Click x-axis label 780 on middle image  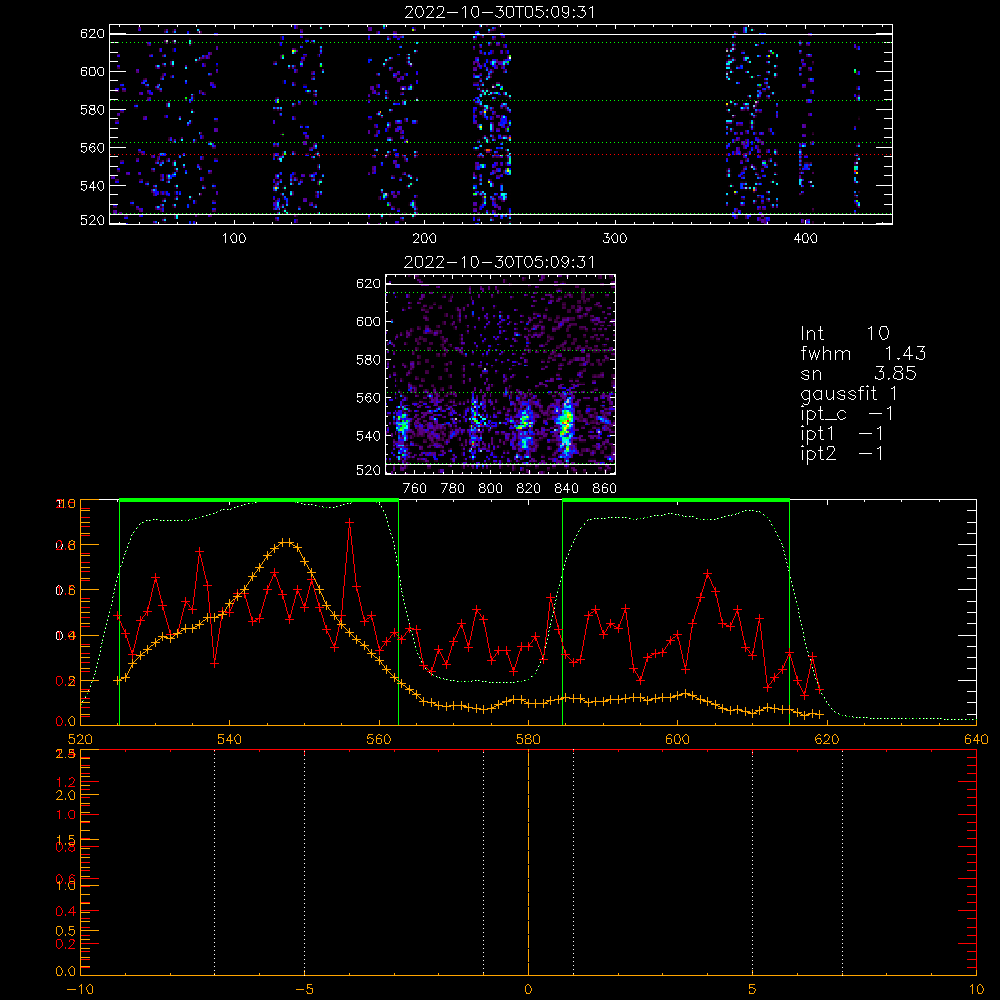click(x=453, y=489)
